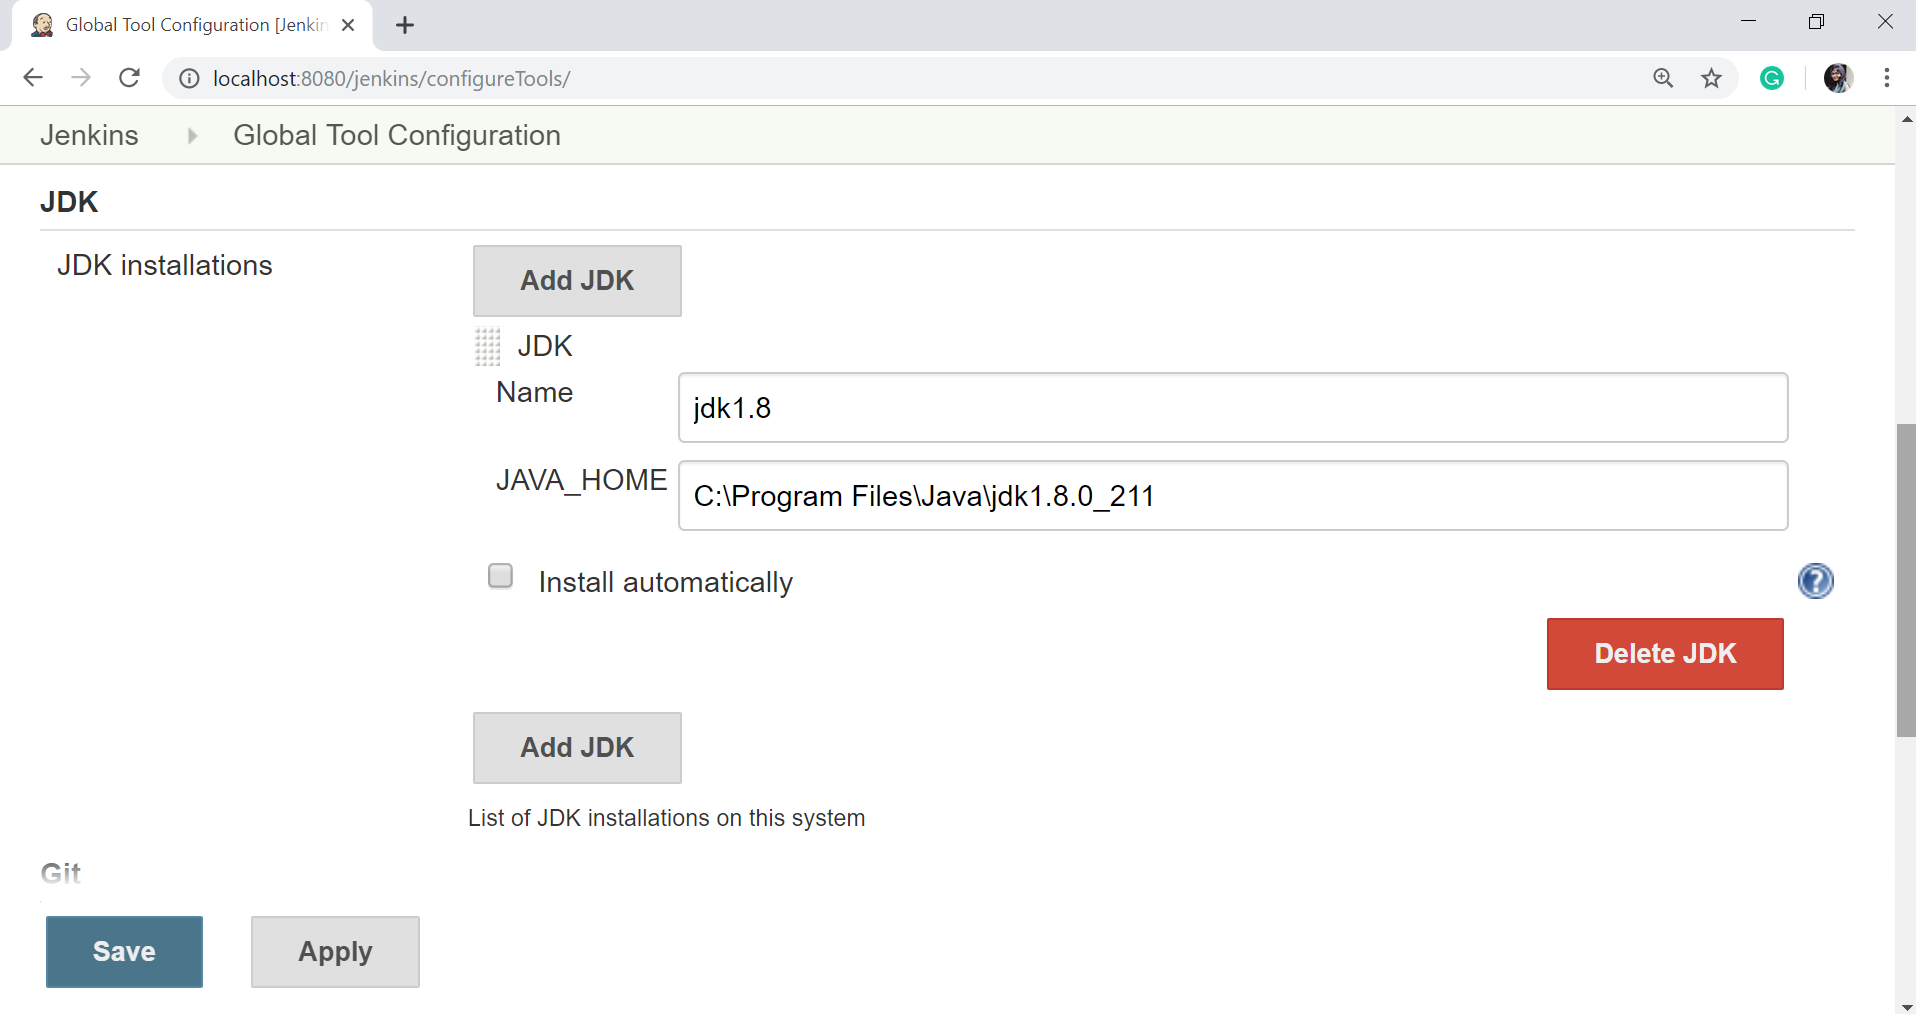Click the JAVA_HOME path field
Screen dimensions: 1916x1014
1233,496
